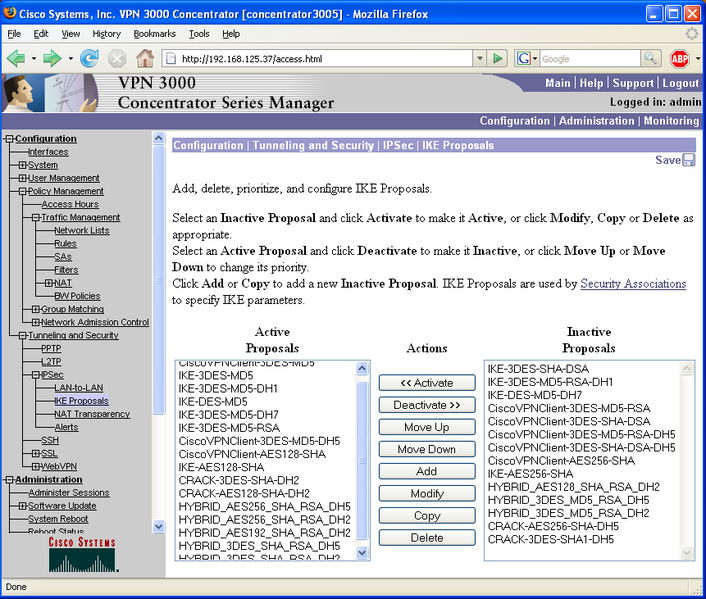Click the address bar URL field
Viewport: 706px width, 599px height.
(x=317, y=59)
